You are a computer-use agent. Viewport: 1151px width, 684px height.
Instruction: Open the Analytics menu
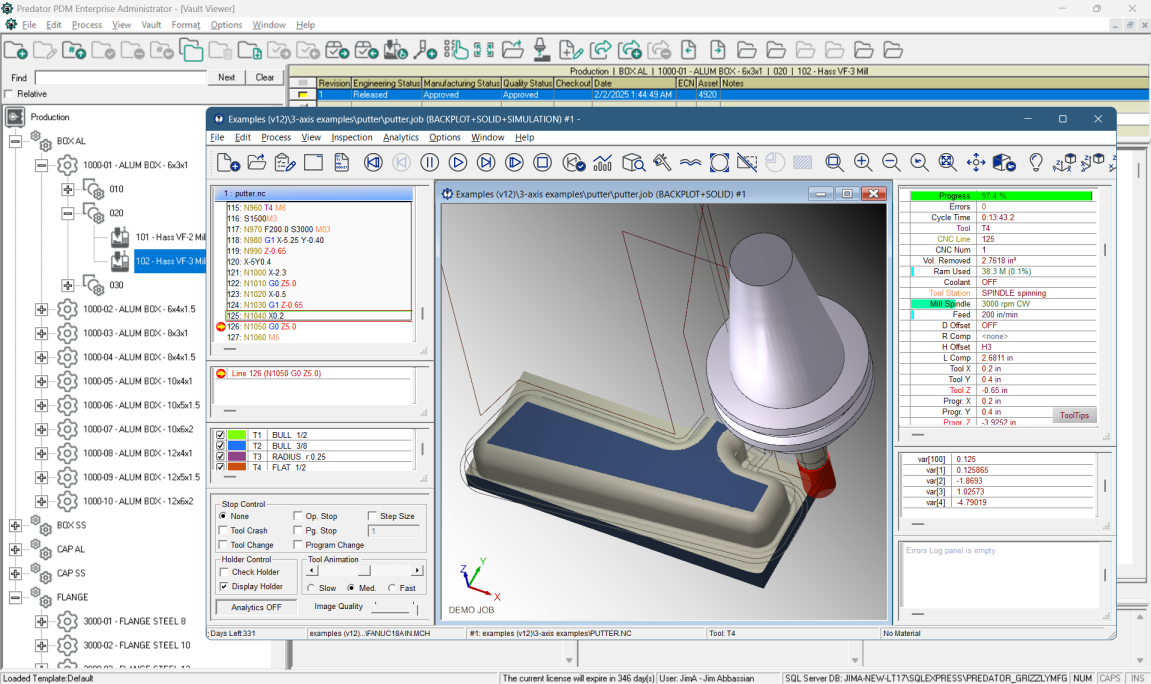400,137
